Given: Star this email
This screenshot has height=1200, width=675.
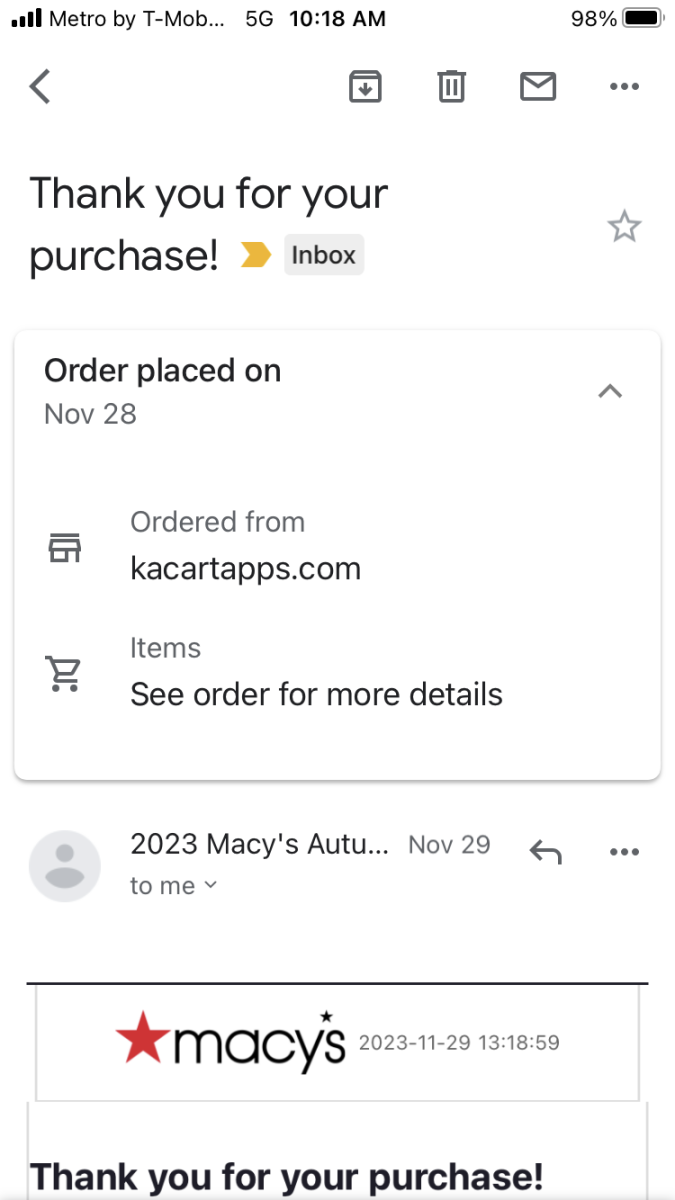Looking at the screenshot, I should tap(624, 227).
